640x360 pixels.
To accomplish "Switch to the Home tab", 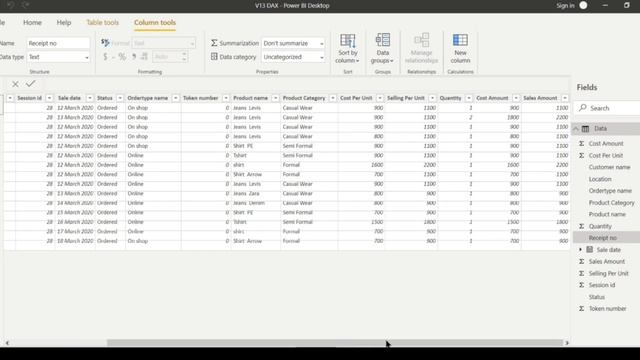I will 32,22.
